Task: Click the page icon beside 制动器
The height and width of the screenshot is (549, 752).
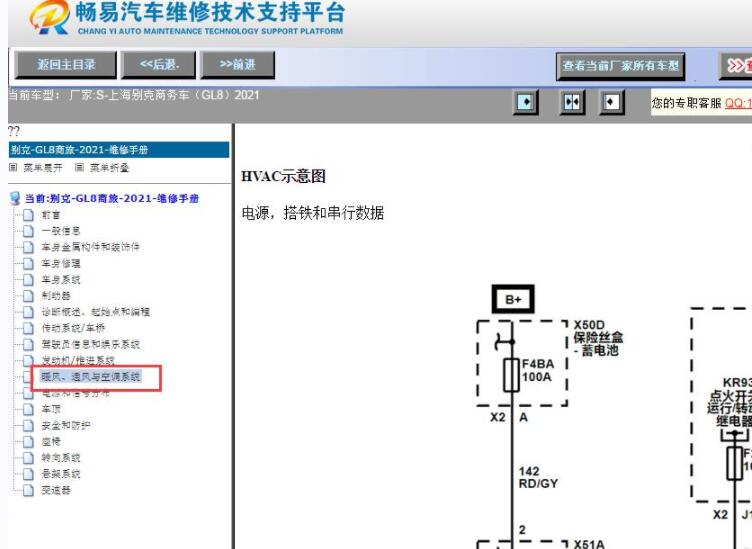Action: coord(28,295)
